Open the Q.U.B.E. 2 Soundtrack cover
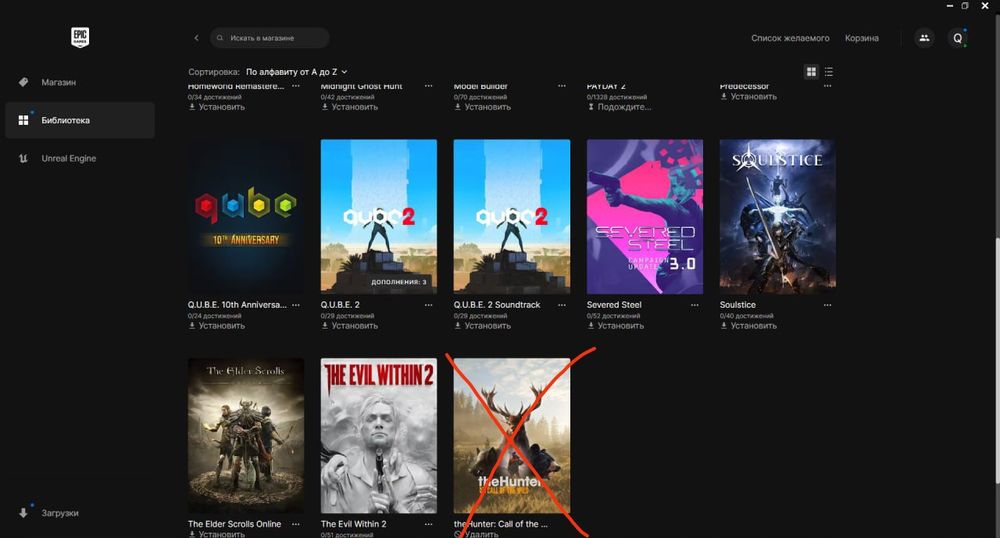This screenshot has height=538, width=1000. (511, 217)
